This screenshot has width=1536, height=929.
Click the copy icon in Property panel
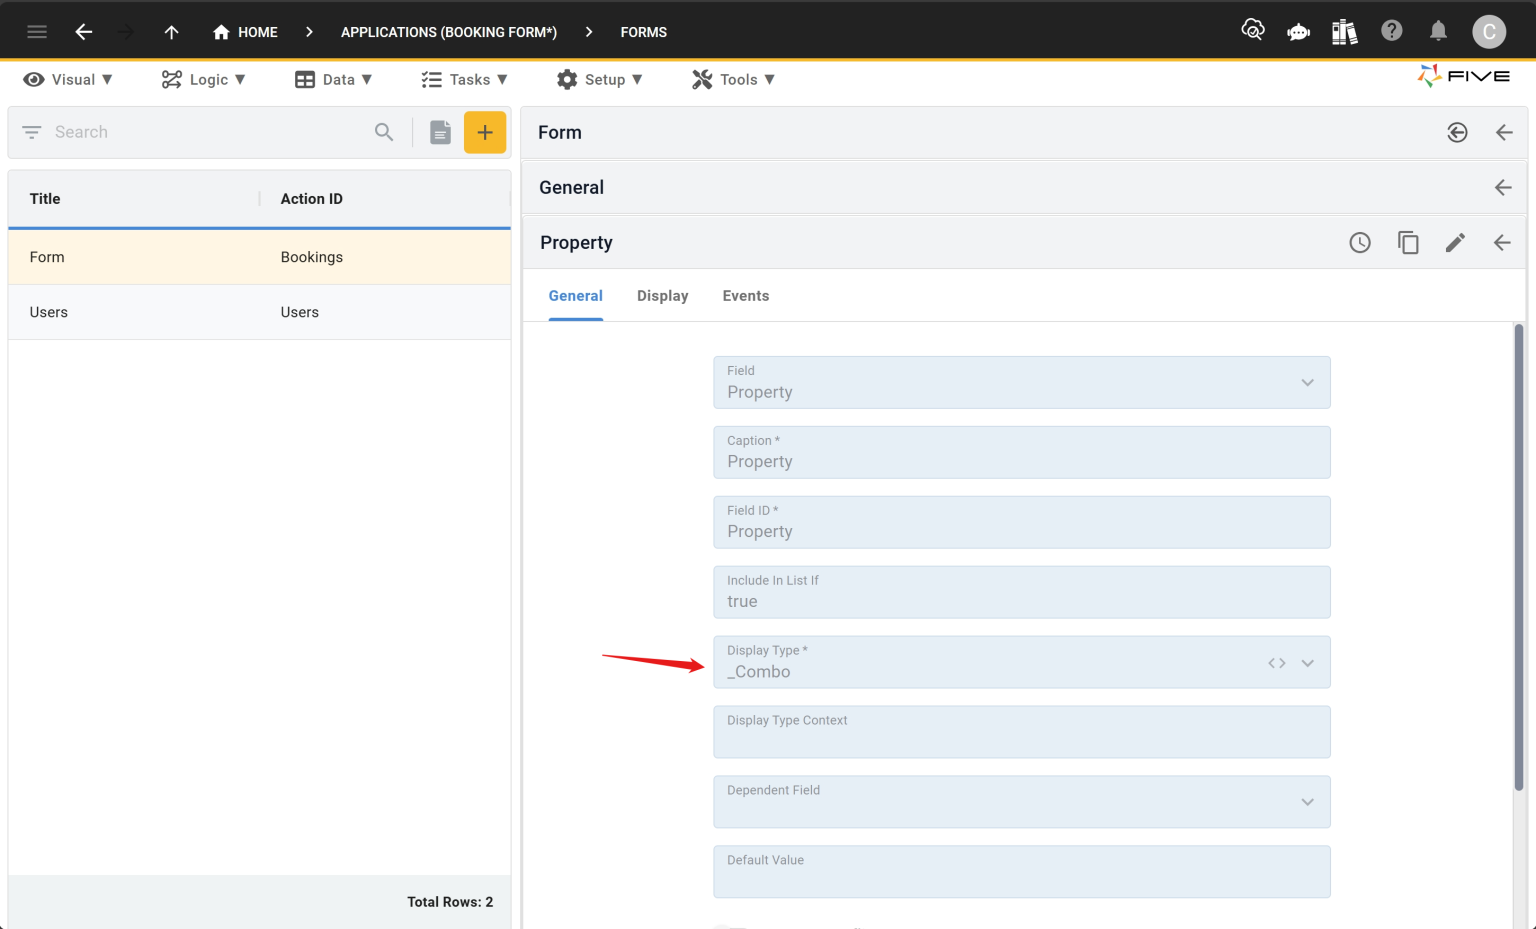(1408, 242)
